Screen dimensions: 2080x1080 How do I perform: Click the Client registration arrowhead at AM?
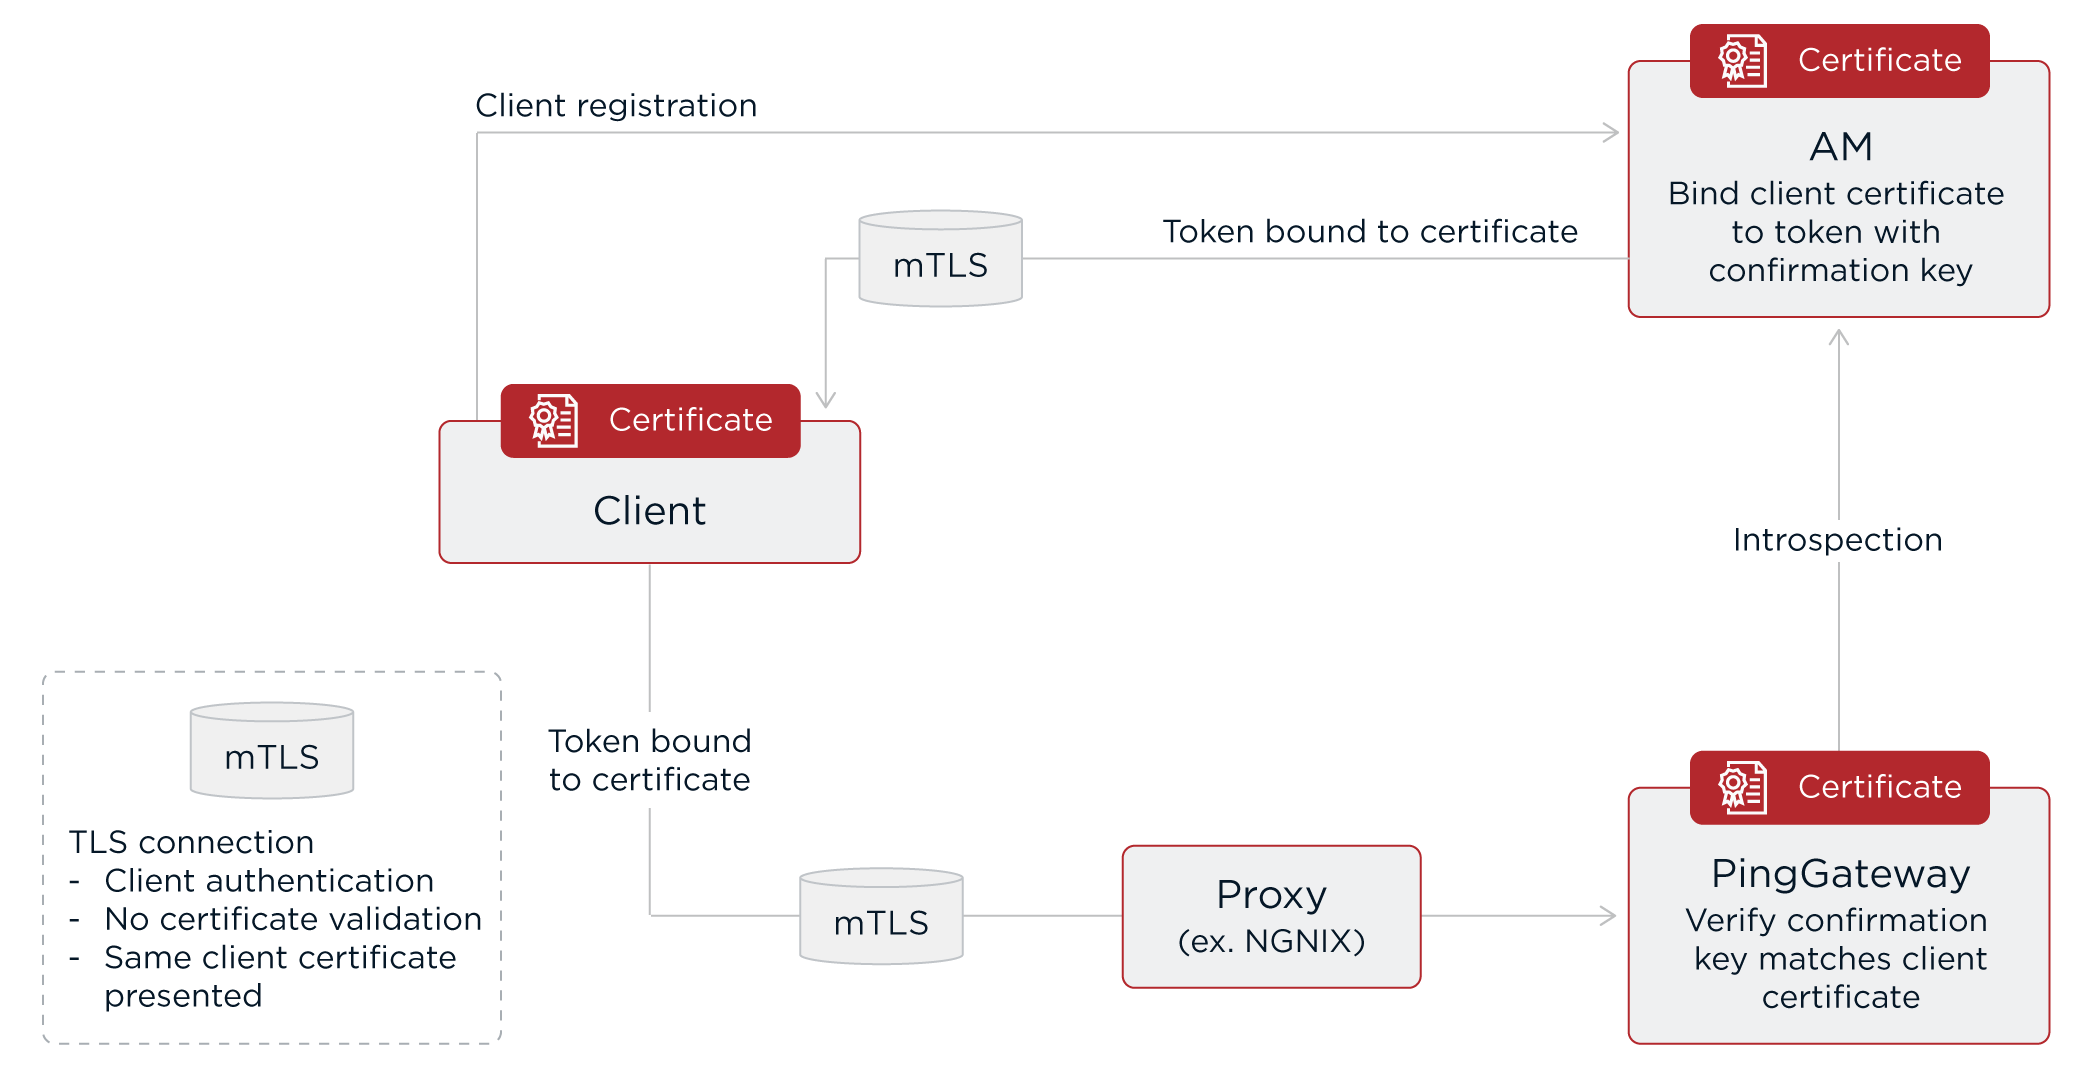tap(1610, 133)
